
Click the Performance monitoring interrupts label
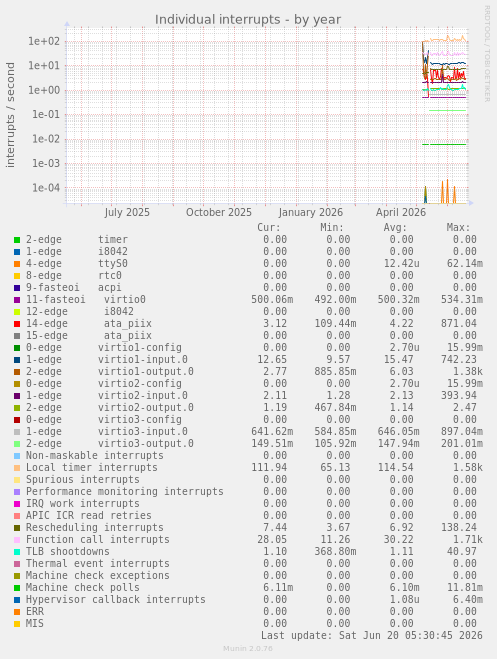tap(125, 492)
